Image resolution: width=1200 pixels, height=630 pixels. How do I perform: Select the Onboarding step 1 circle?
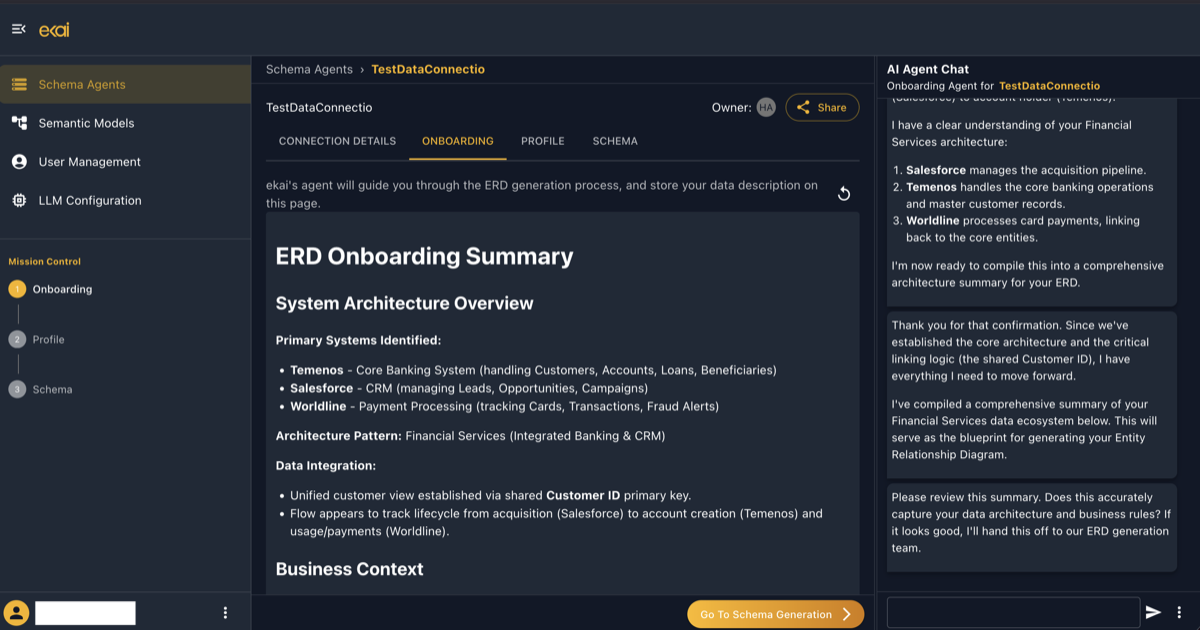17,289
